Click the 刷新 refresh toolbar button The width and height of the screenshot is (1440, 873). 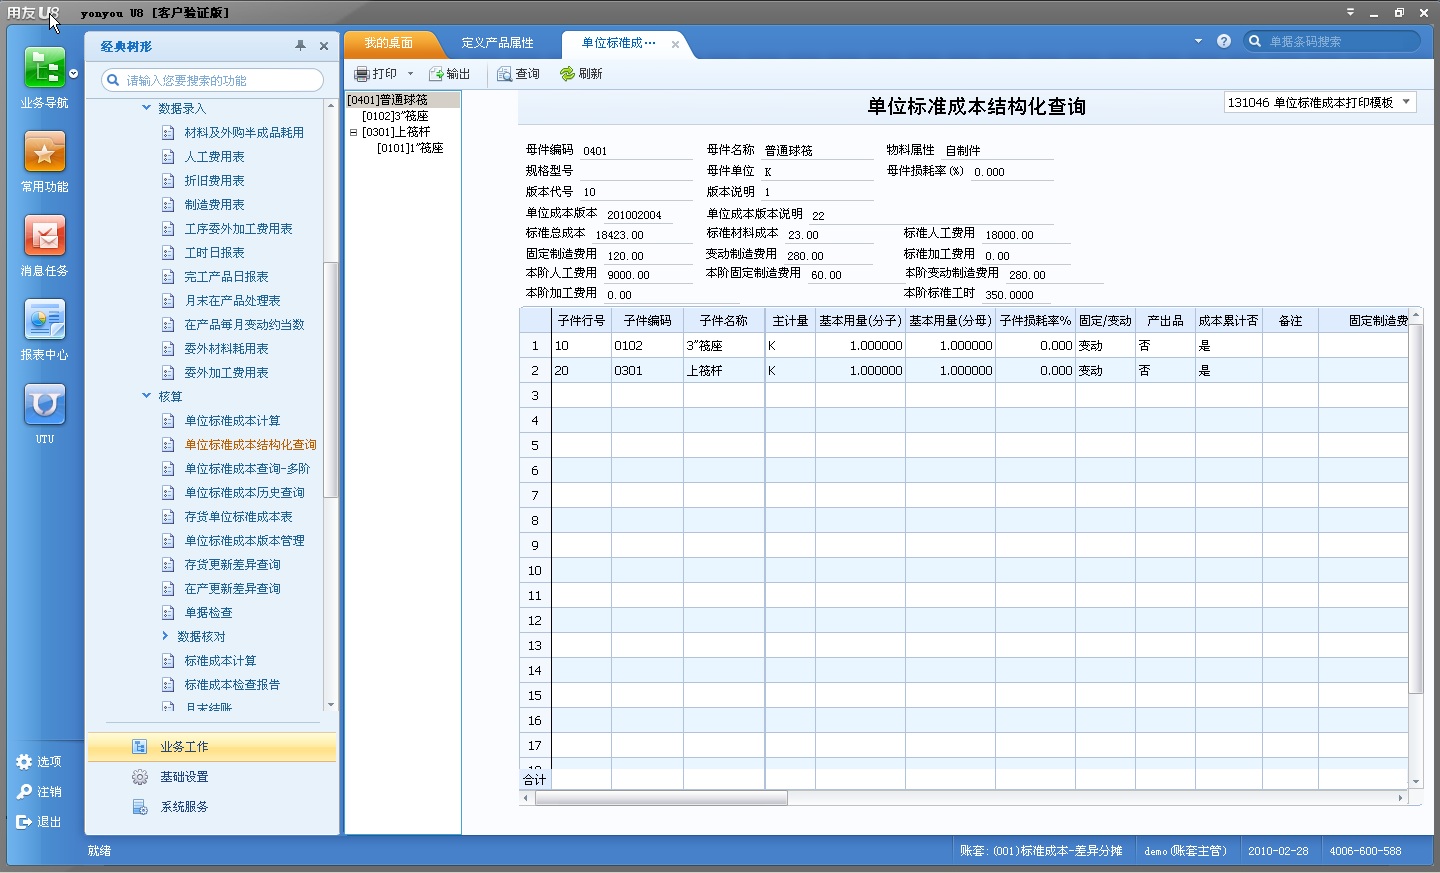click(x=581, y=74)
